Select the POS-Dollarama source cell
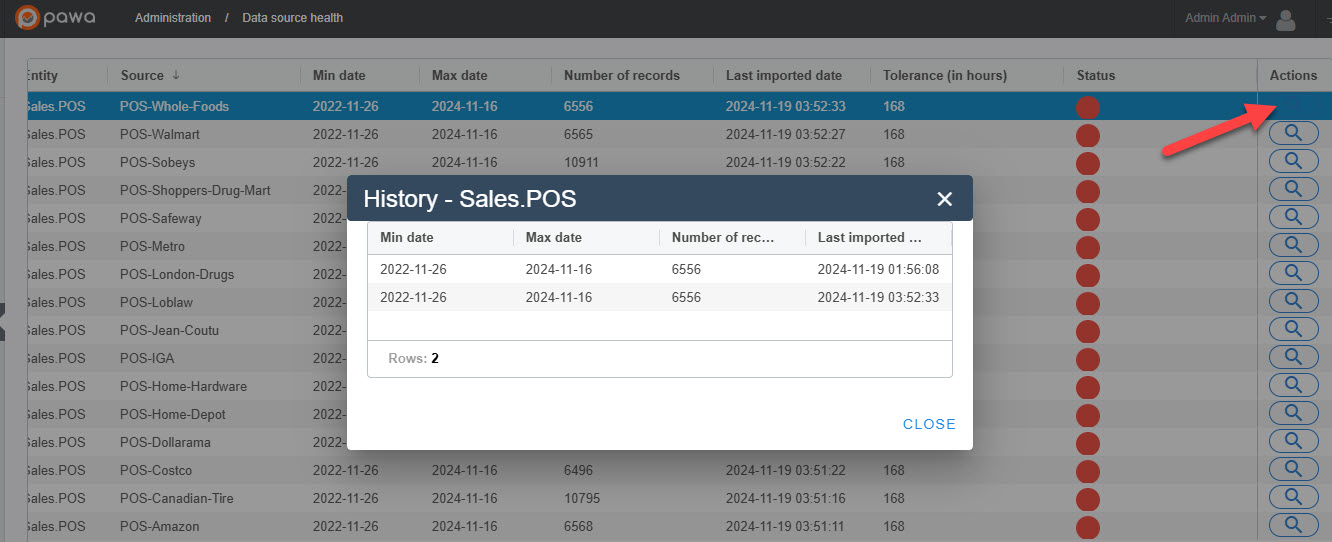 (x=165, y=442)
